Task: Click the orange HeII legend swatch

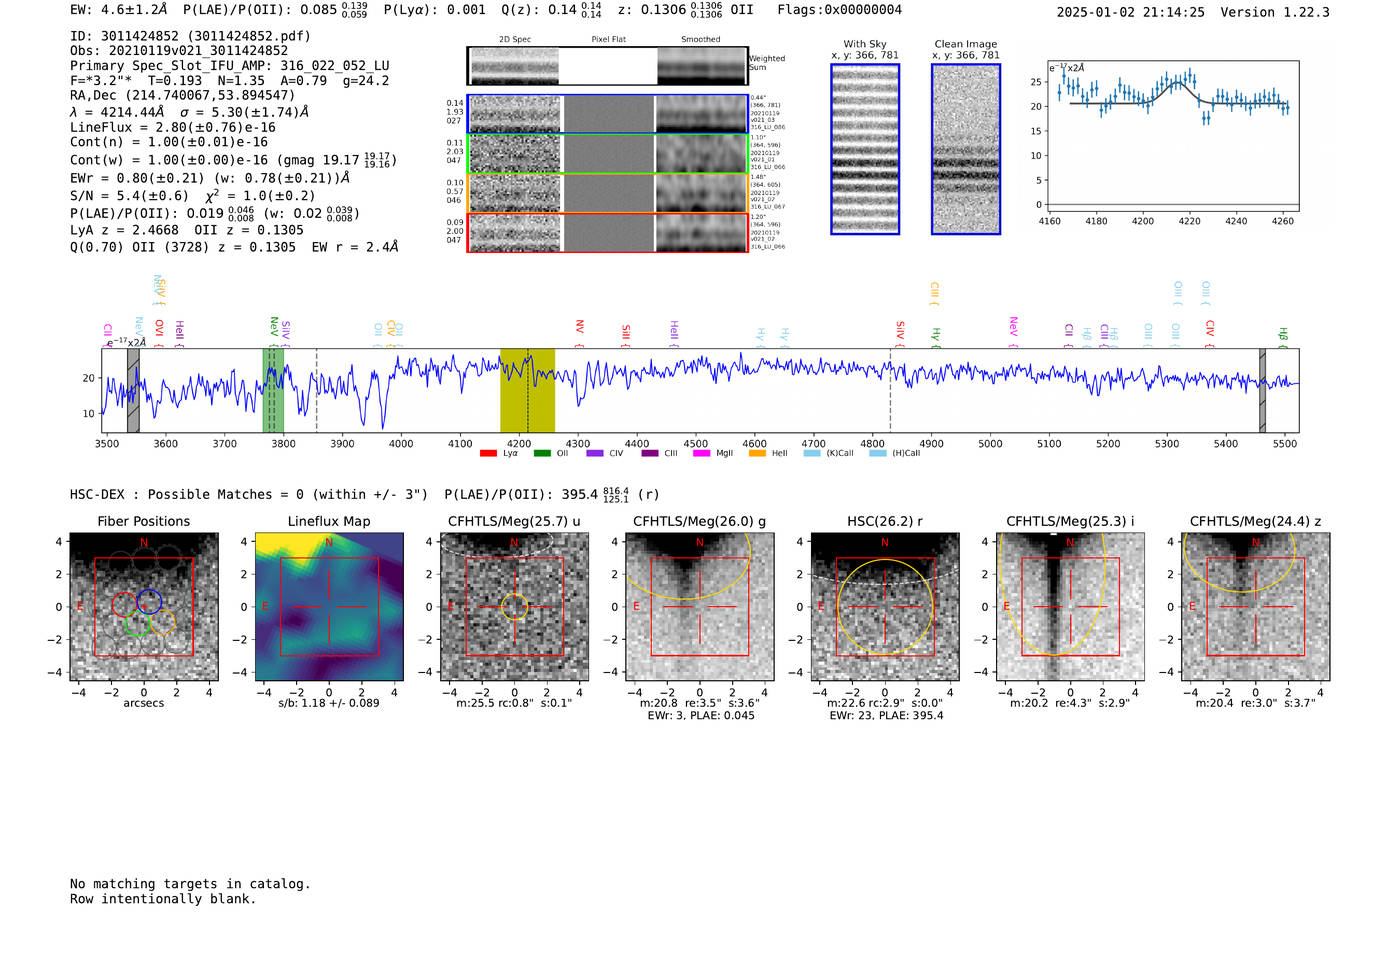Action: [757, 454]
